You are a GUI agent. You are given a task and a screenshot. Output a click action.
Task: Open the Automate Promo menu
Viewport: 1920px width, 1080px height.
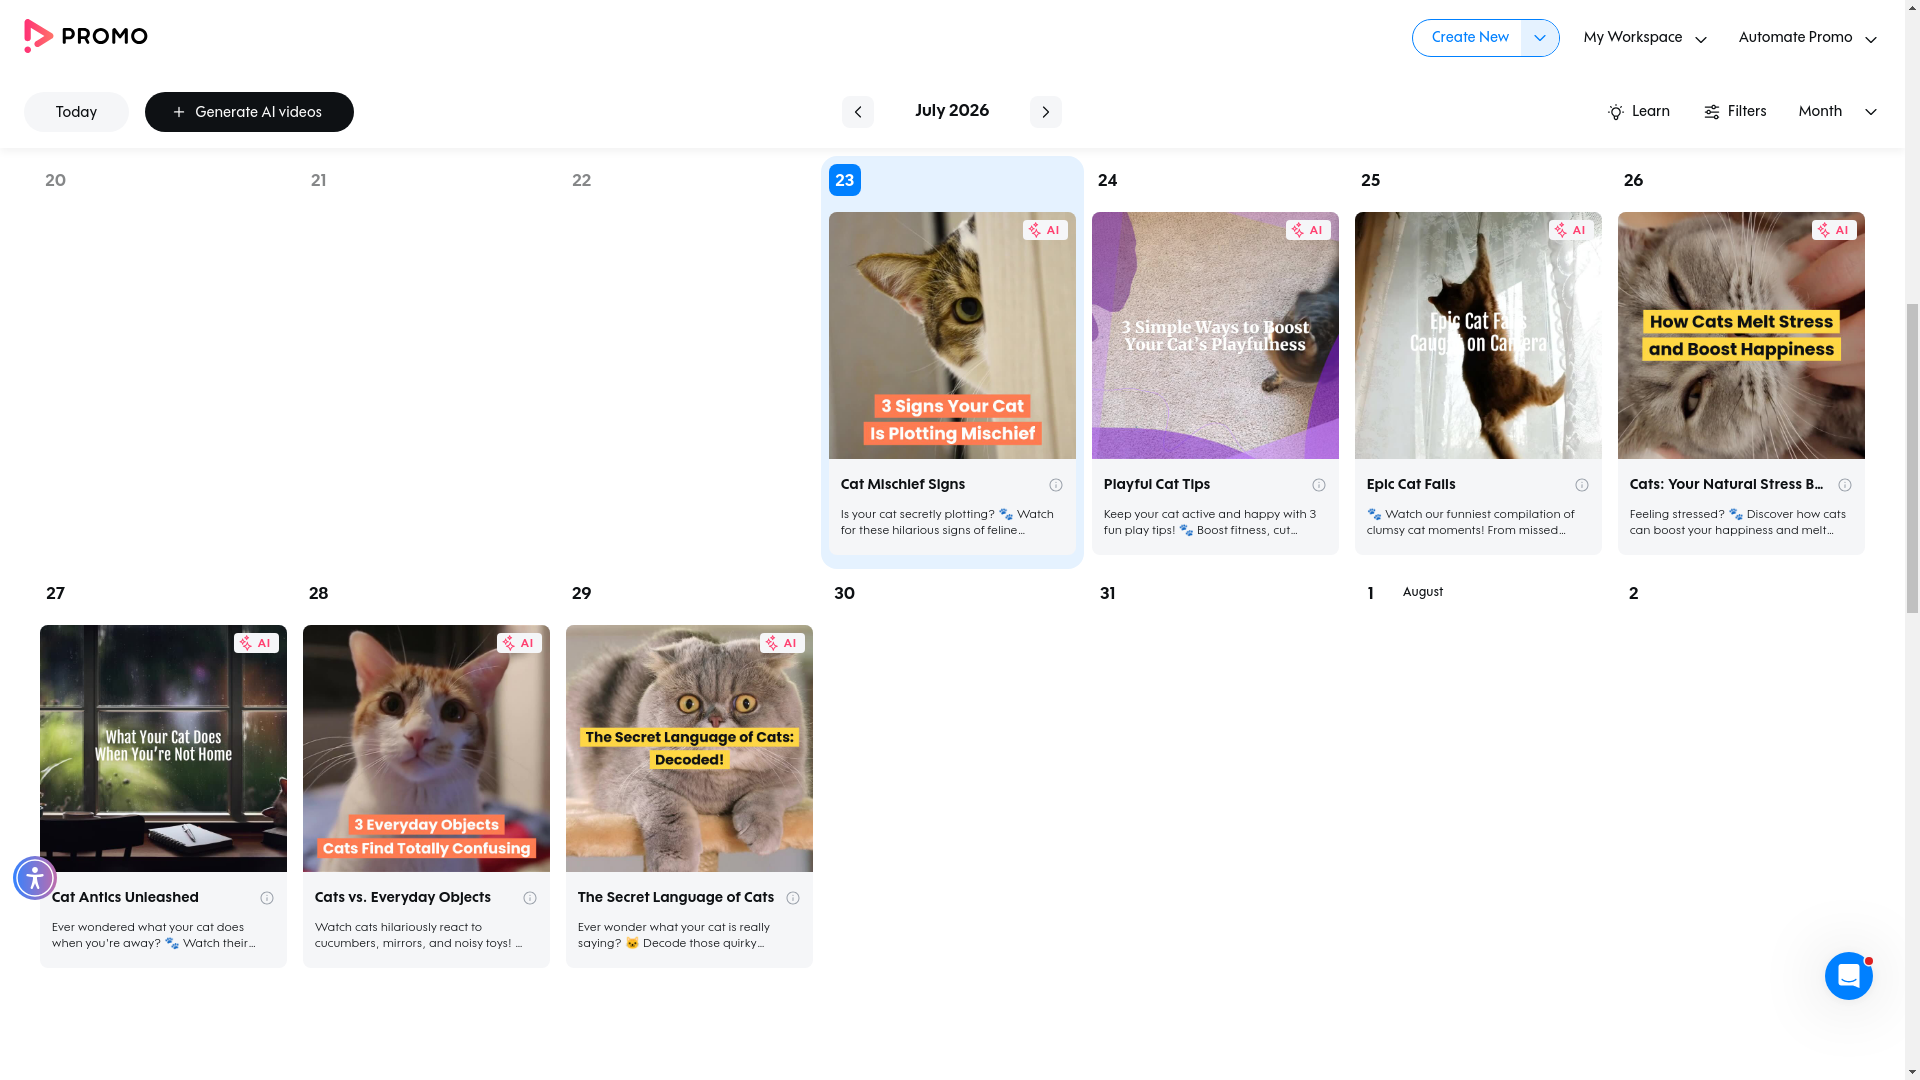[x=1807, y=38]
